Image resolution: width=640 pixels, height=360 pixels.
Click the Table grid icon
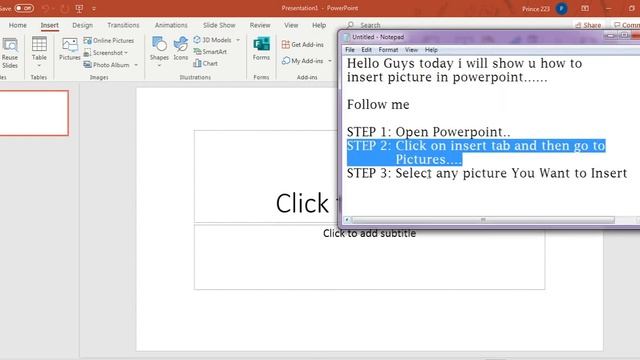pyautogui.click(x=39, y=44)
